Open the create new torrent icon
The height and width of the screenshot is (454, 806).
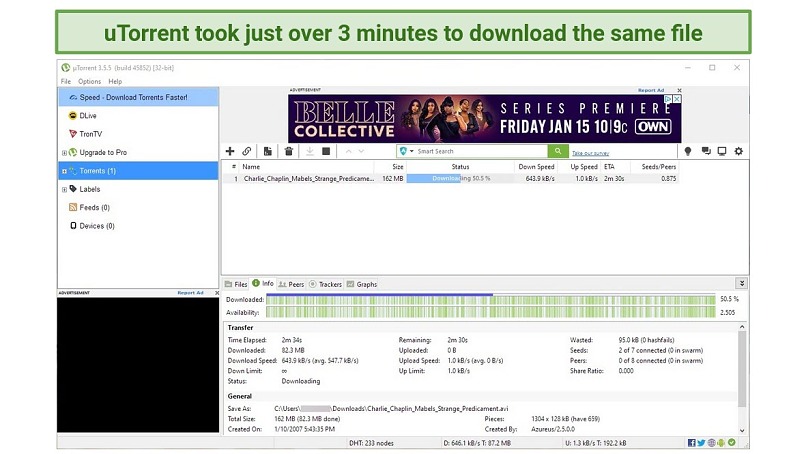coord(268,151)
